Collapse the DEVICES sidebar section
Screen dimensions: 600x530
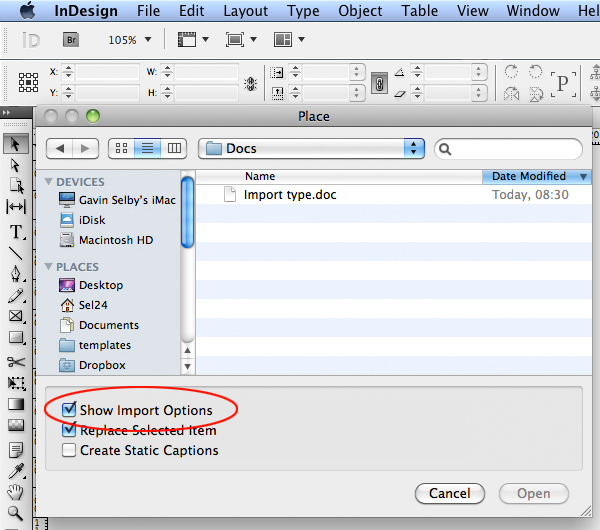pyautogui.click(x=49, y=181)
